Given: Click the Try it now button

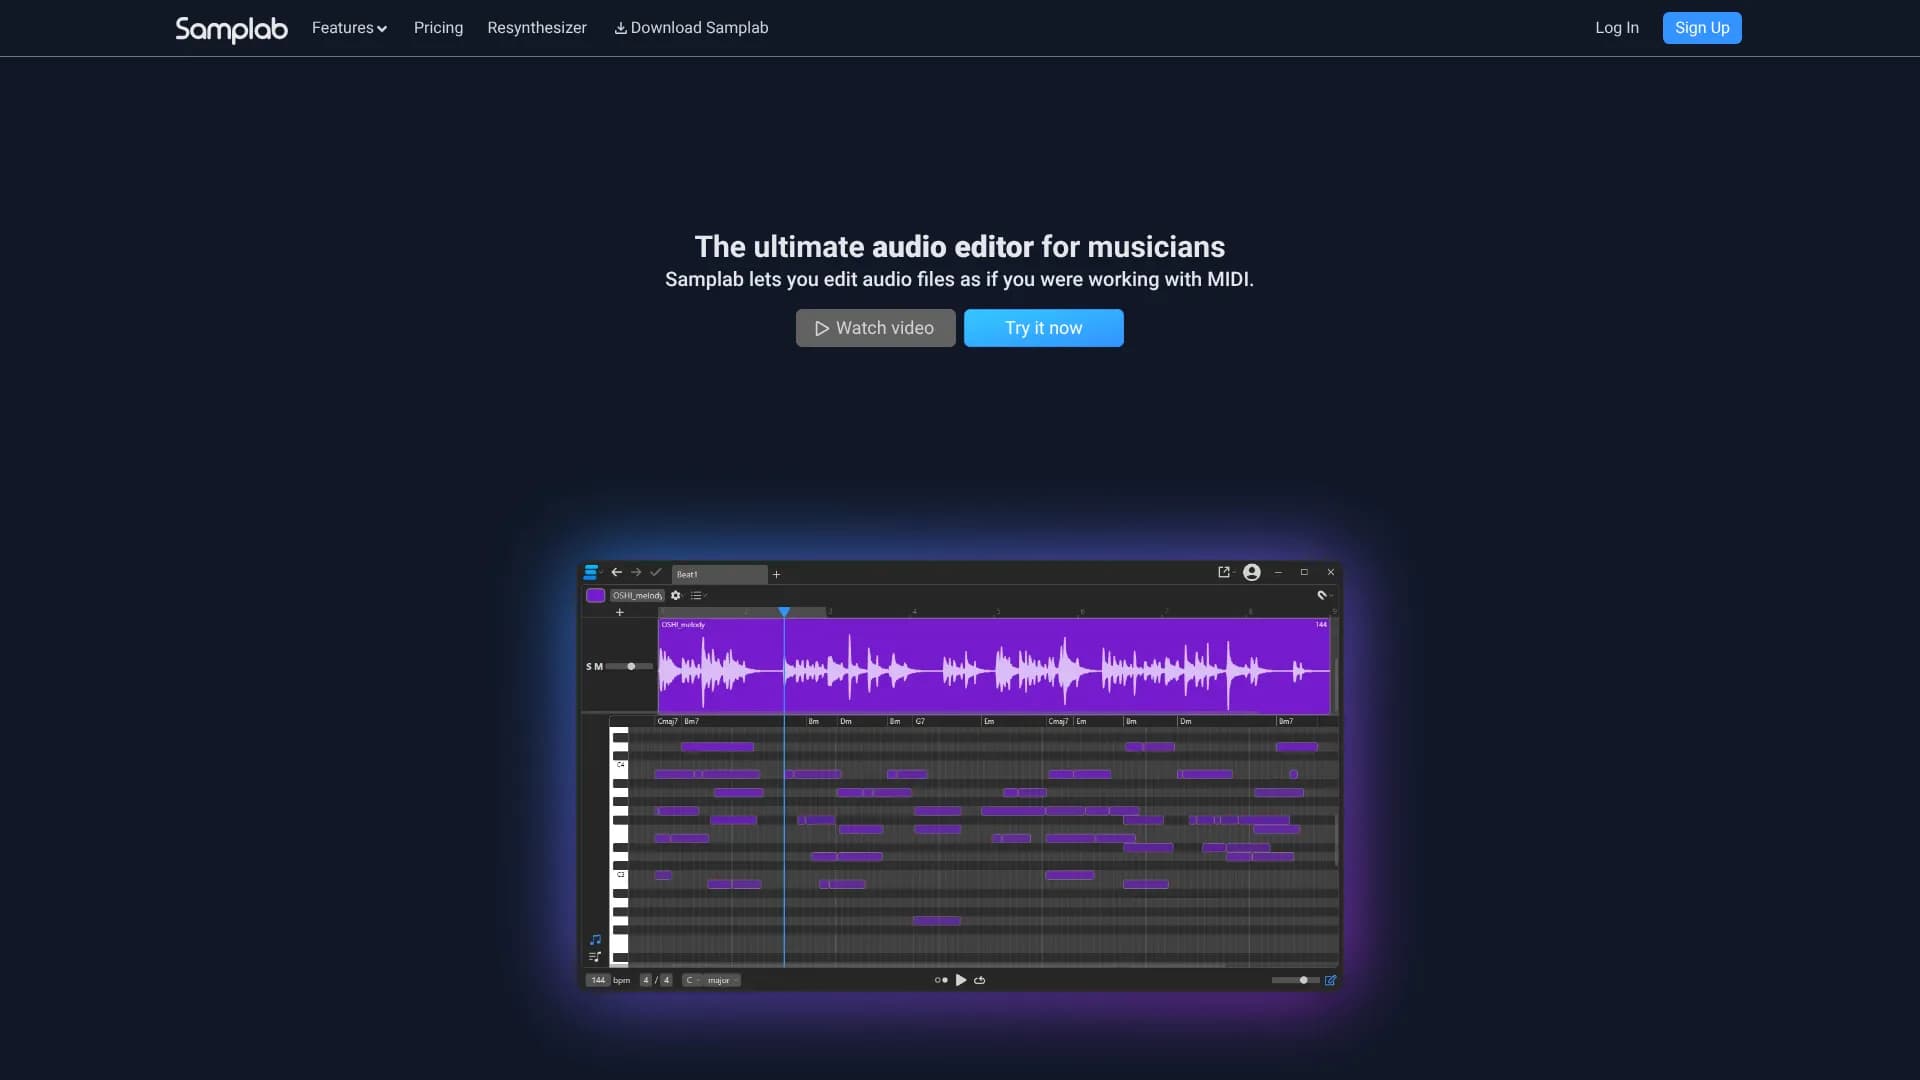Looking at the screenshot, I should click(x=1043, y=328).
